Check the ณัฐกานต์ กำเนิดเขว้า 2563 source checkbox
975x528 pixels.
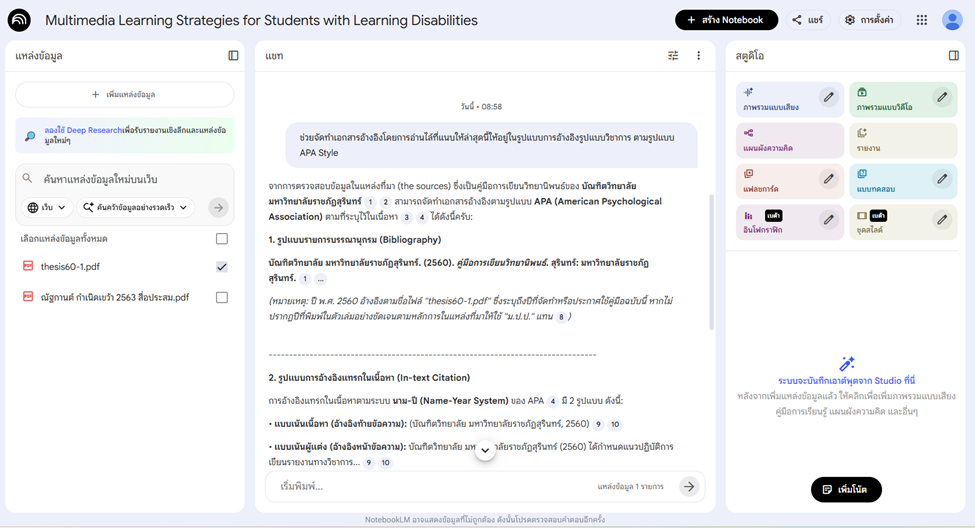222,297
